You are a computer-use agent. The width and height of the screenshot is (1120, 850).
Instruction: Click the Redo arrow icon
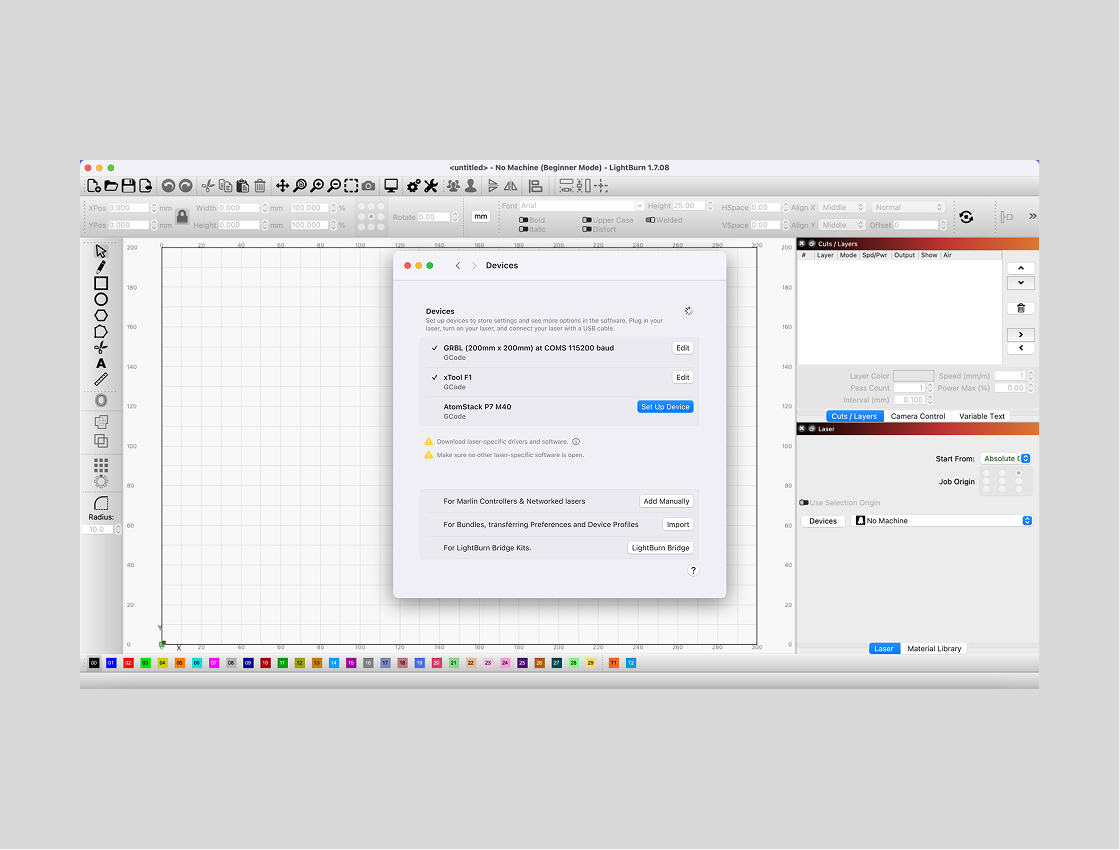pyautogui.click(x=186, y=186)
